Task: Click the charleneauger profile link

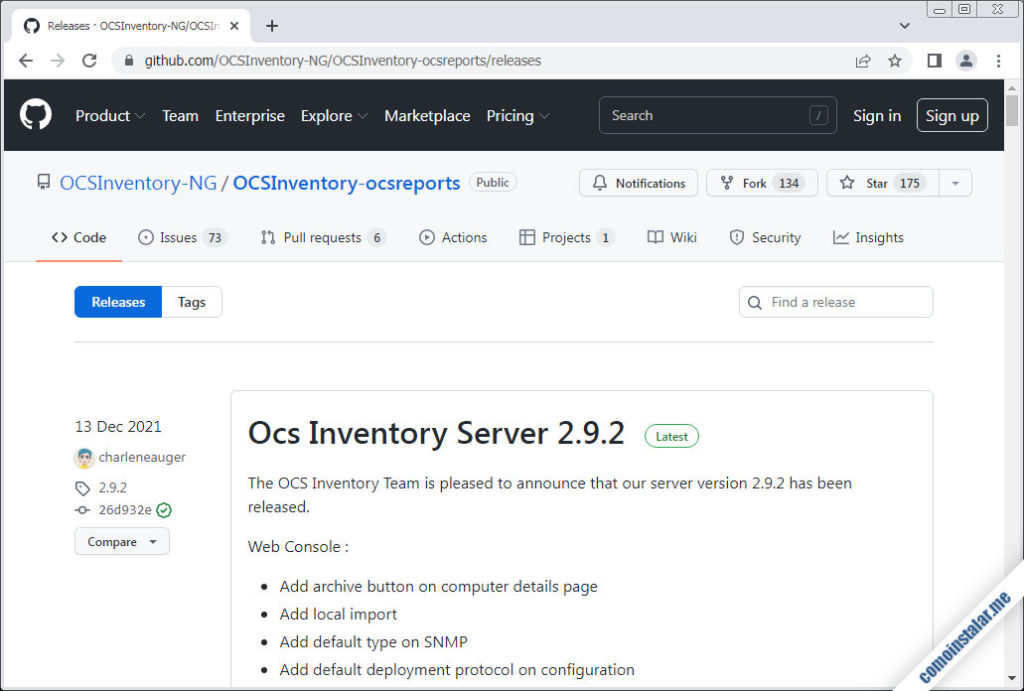Action: click(x=141, y=457)
